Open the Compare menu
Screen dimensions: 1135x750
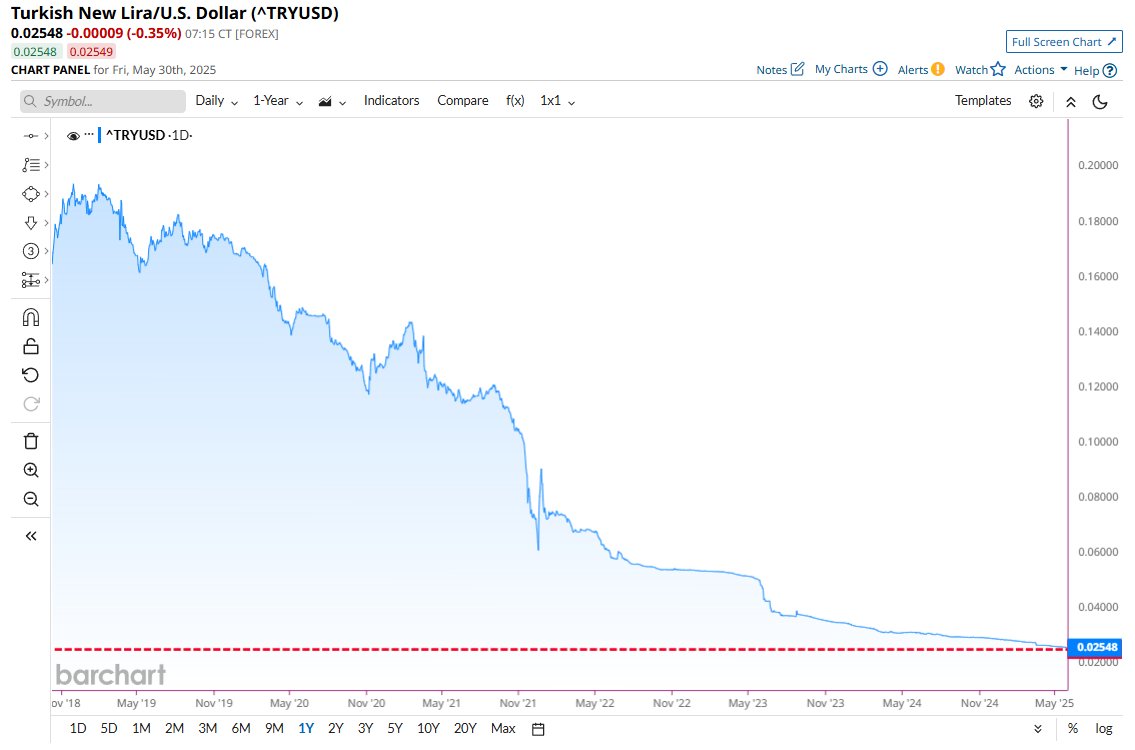coord(463,101)
